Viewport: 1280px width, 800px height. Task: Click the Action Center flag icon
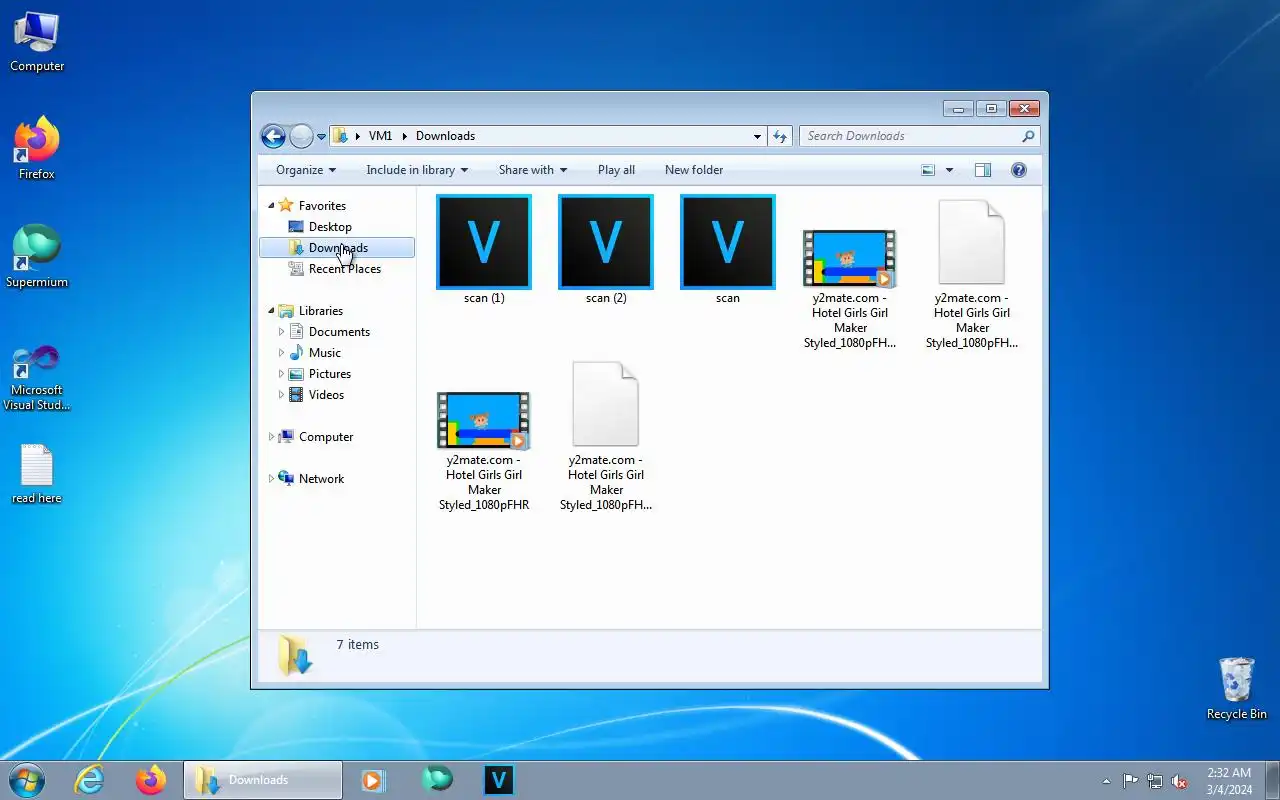[1130, 781]
